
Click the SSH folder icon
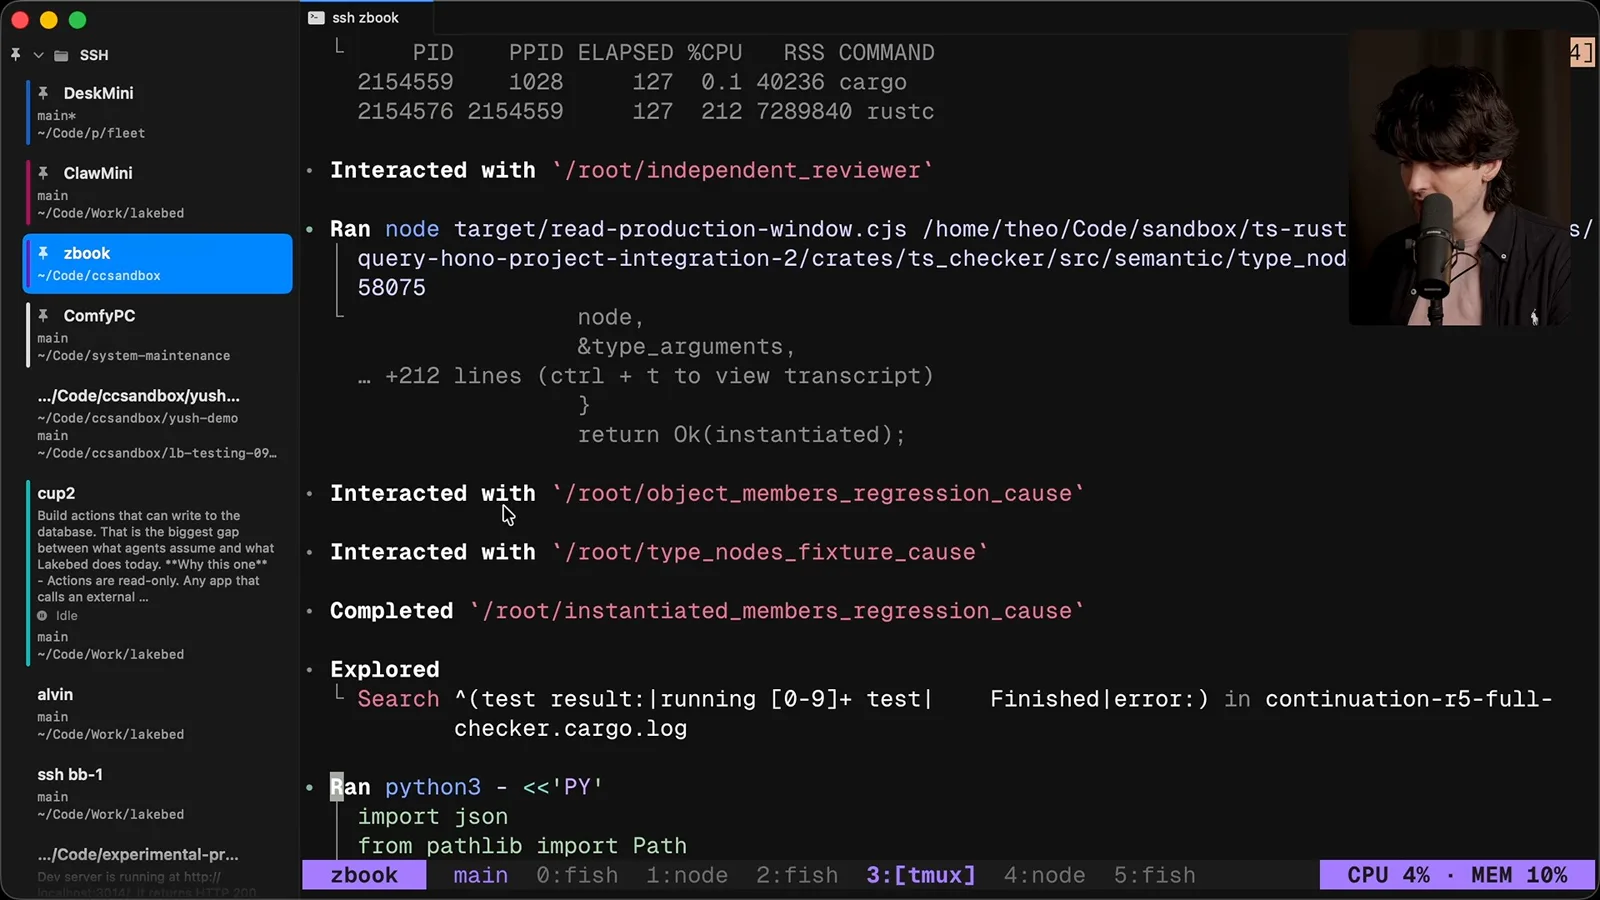coord(61,55)
